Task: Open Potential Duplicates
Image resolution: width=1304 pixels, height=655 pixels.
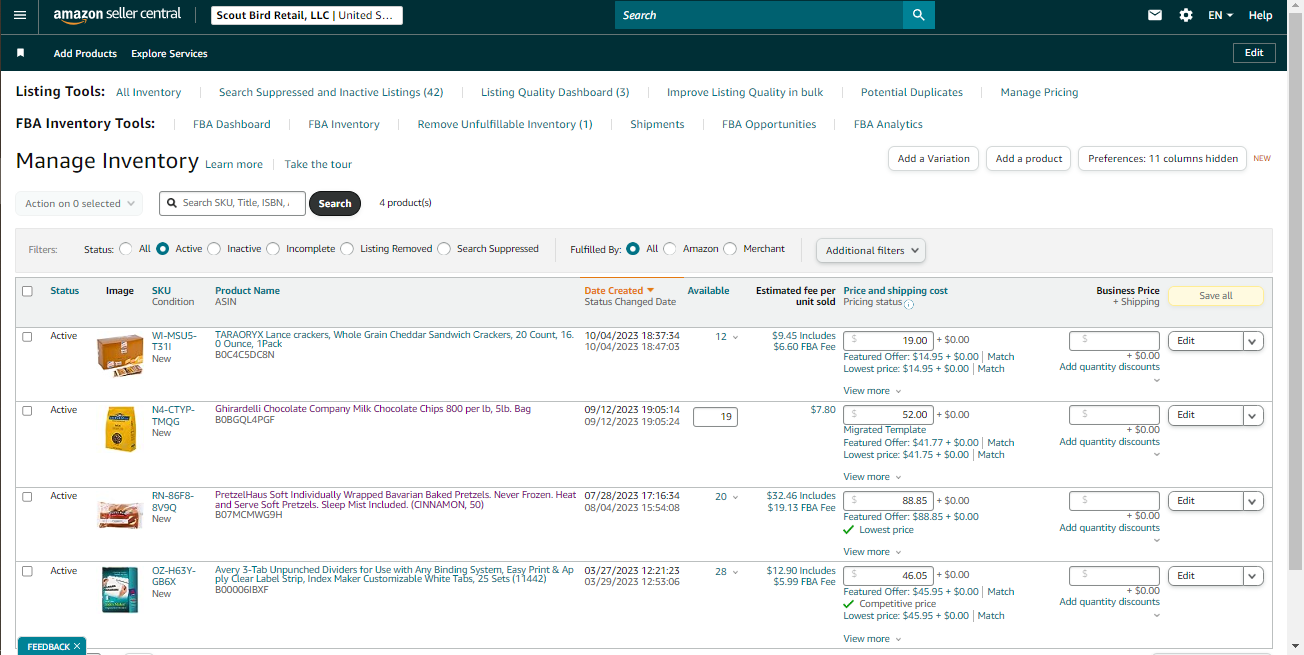Action: point(912,92)
